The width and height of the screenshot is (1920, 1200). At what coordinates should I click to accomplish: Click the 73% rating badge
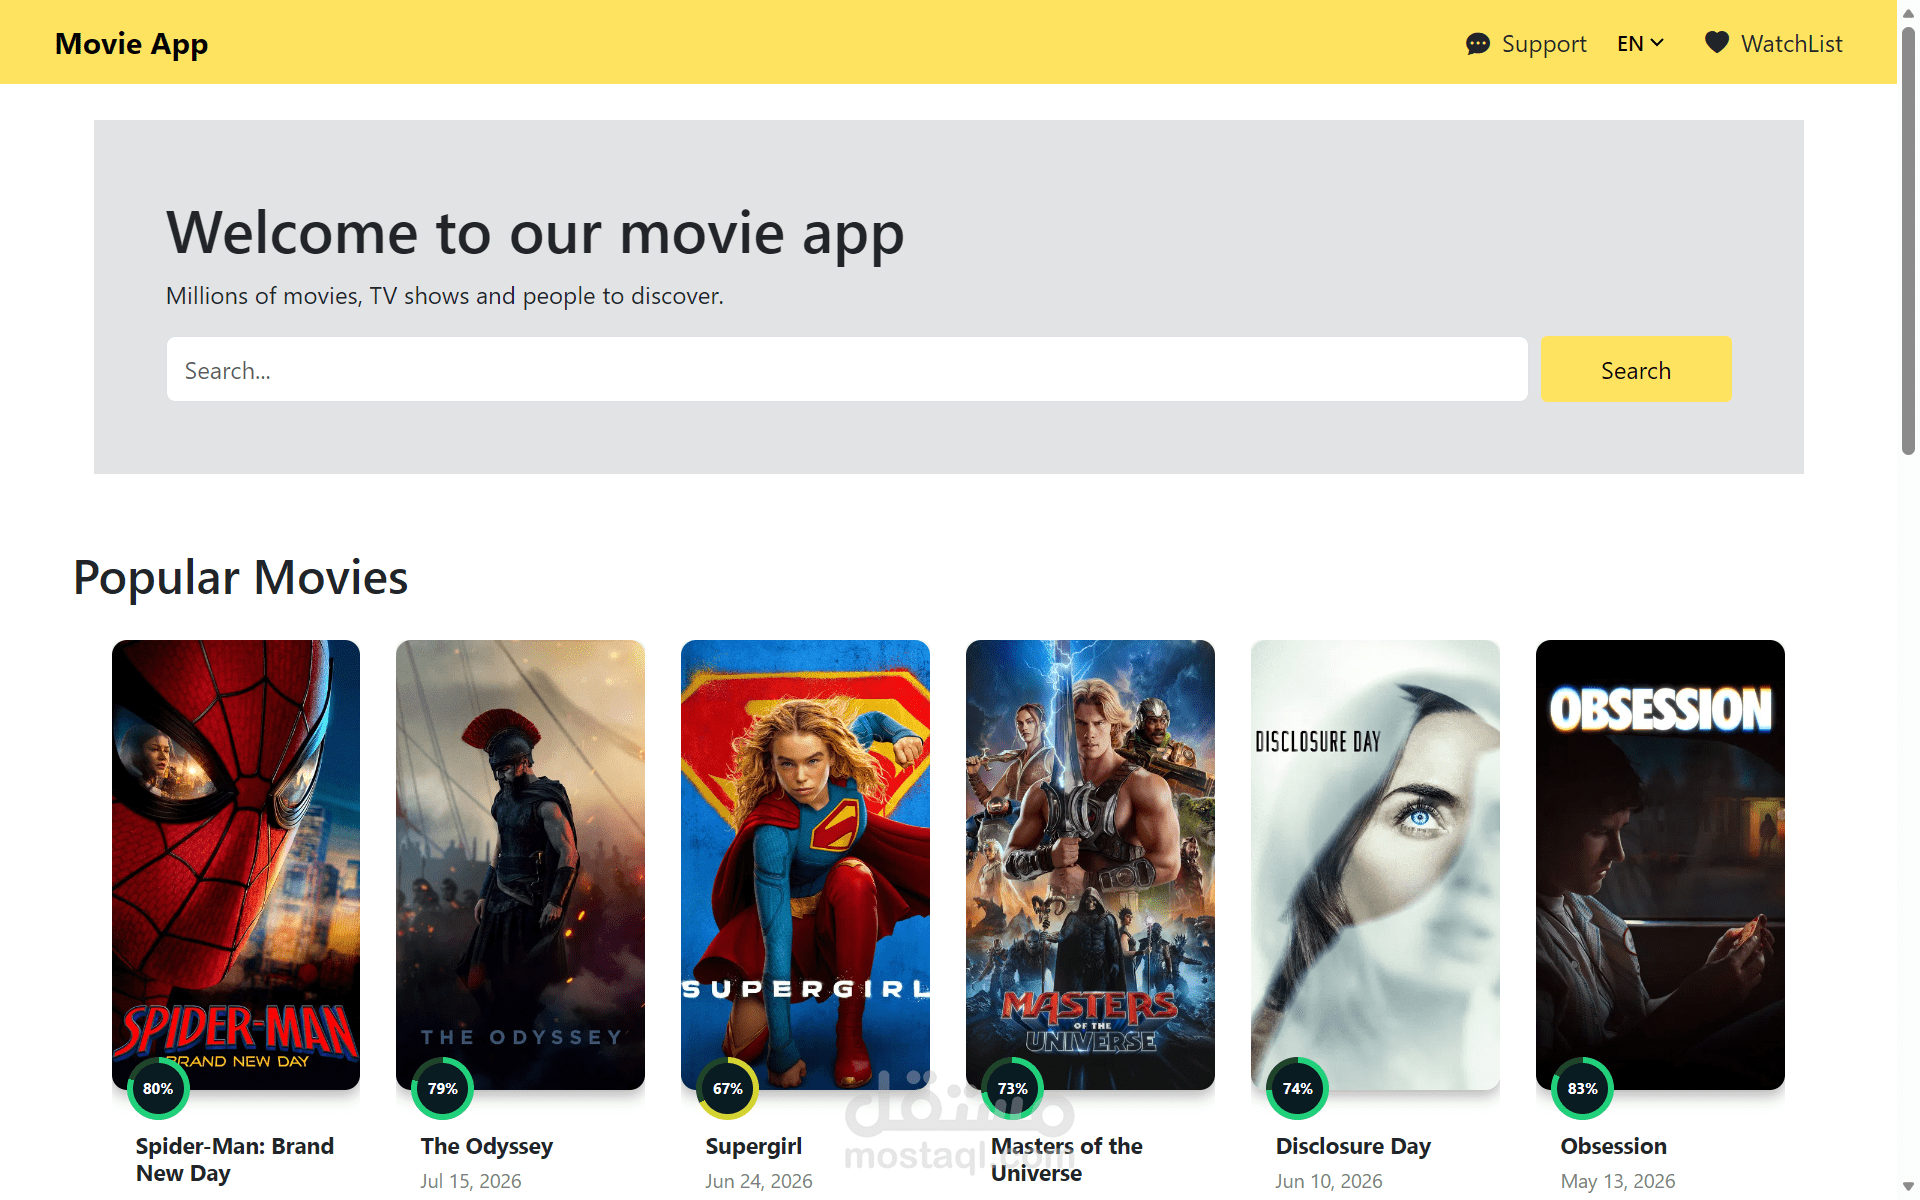coord(1013,1088)
